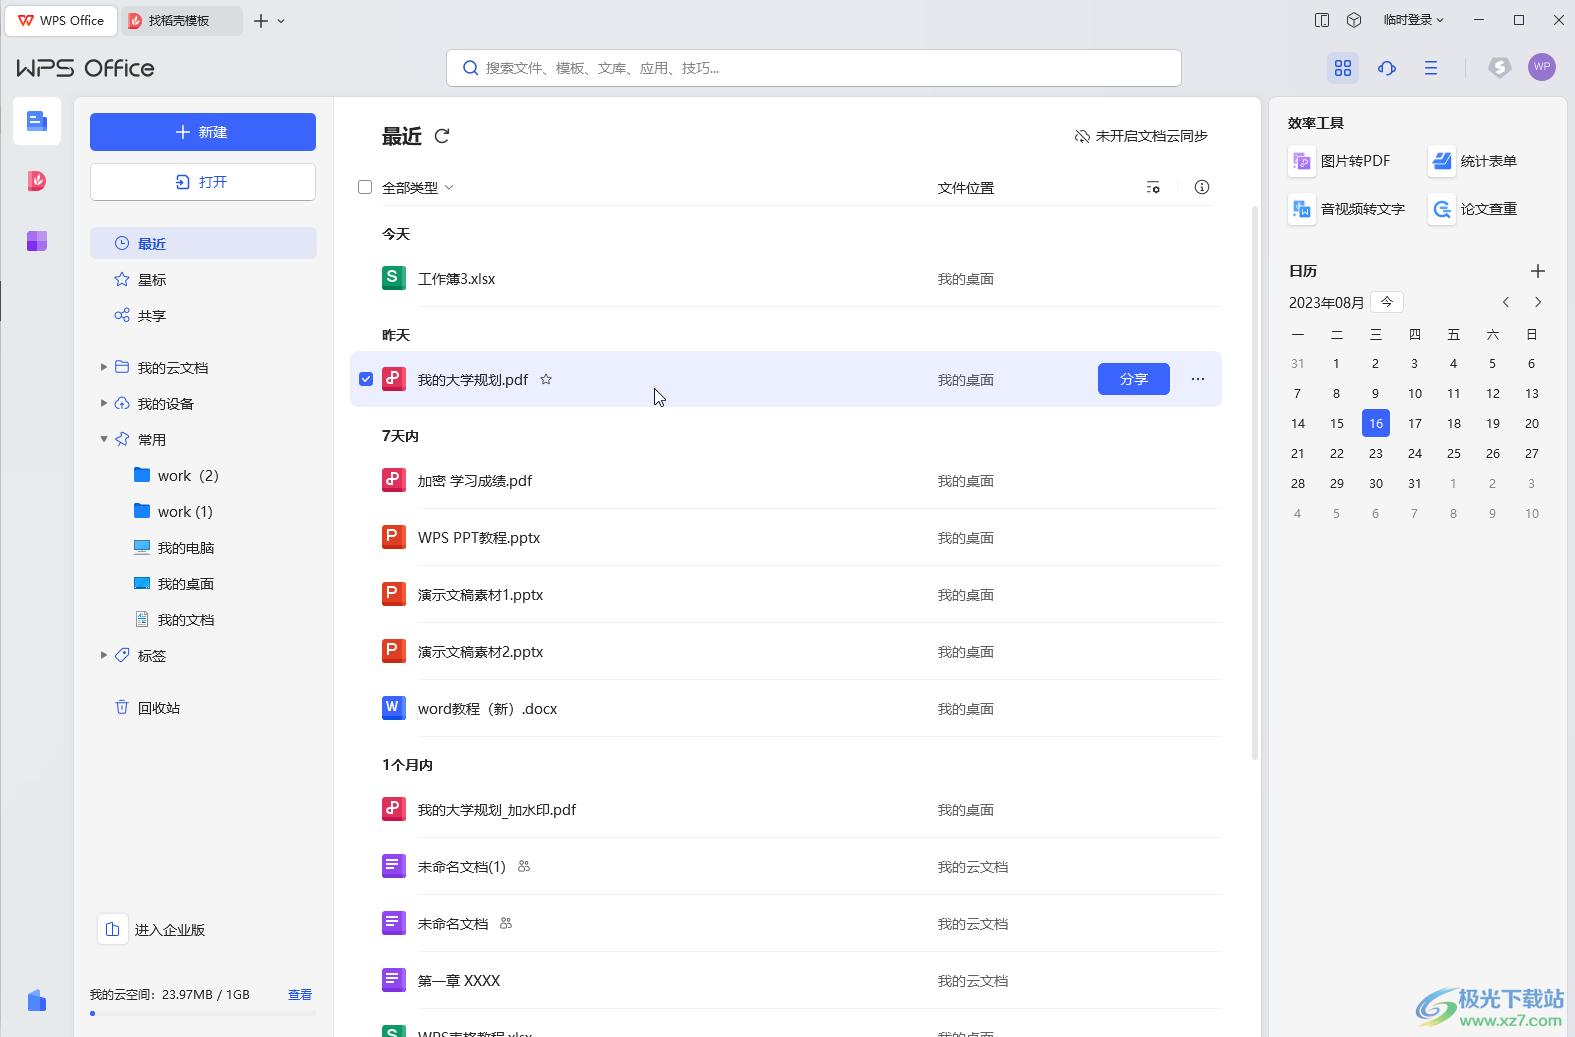
Task: Open the 论文查重 tool
Action: coord(1473,209)
